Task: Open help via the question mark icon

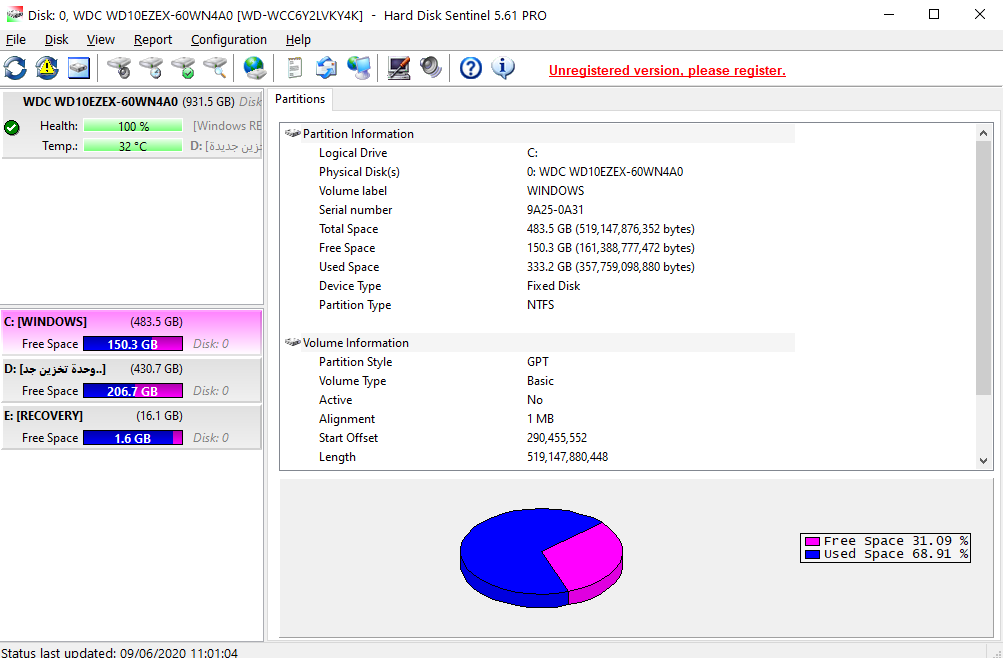Action: [x=471, y=68]
